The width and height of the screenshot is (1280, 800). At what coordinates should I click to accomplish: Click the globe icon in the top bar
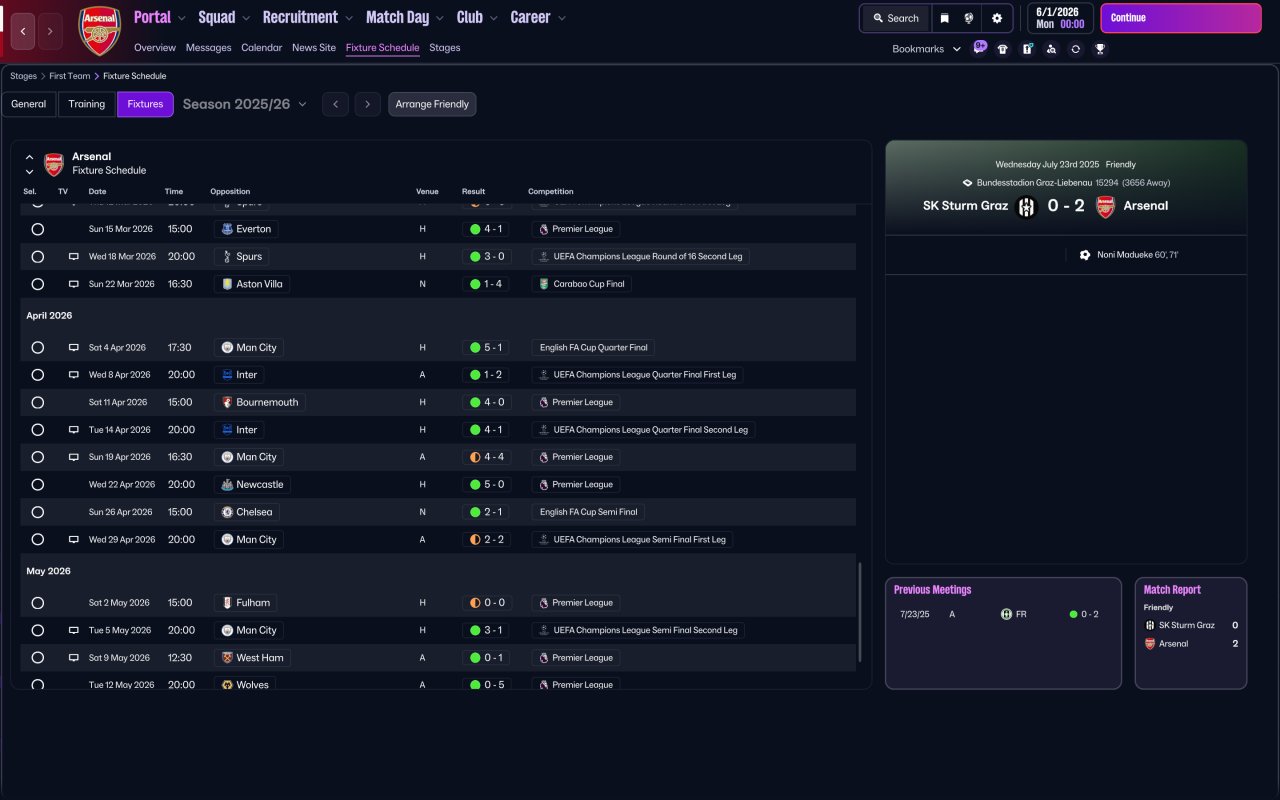(969, 18)
